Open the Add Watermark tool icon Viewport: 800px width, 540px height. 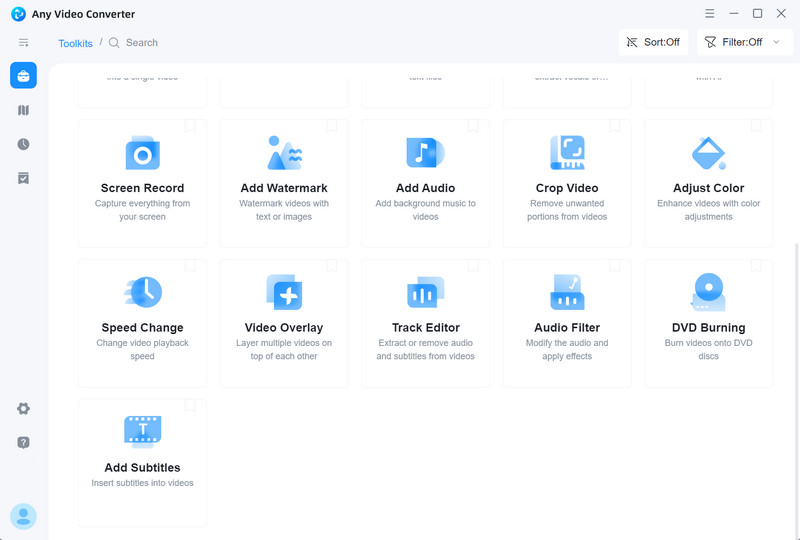click(284, 153)
